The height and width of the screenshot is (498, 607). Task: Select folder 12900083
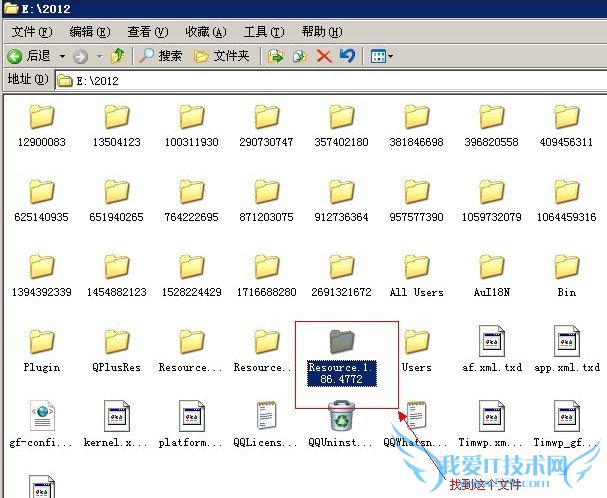pos(42,126)
